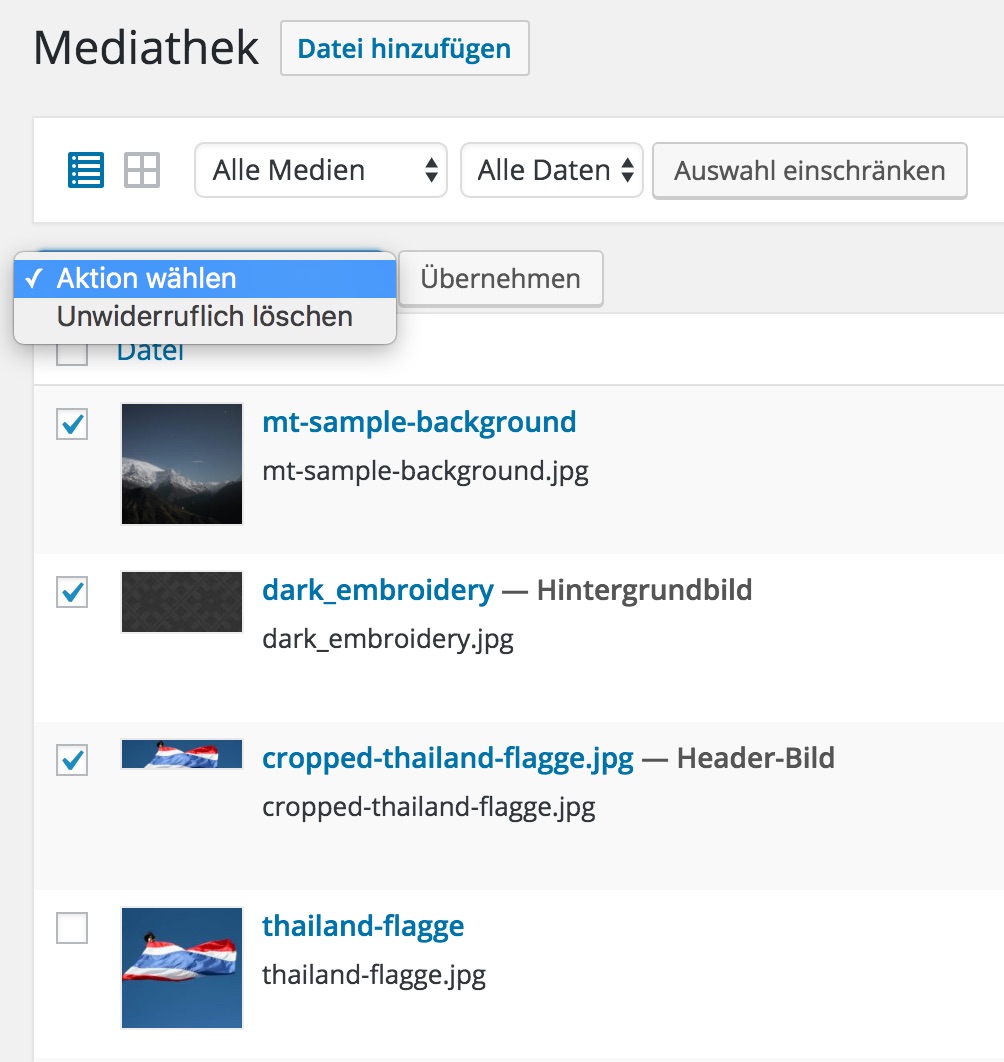Screen dimensions: 1004x1062
Task: Switch to list view icon
Action: click(86, 170)
